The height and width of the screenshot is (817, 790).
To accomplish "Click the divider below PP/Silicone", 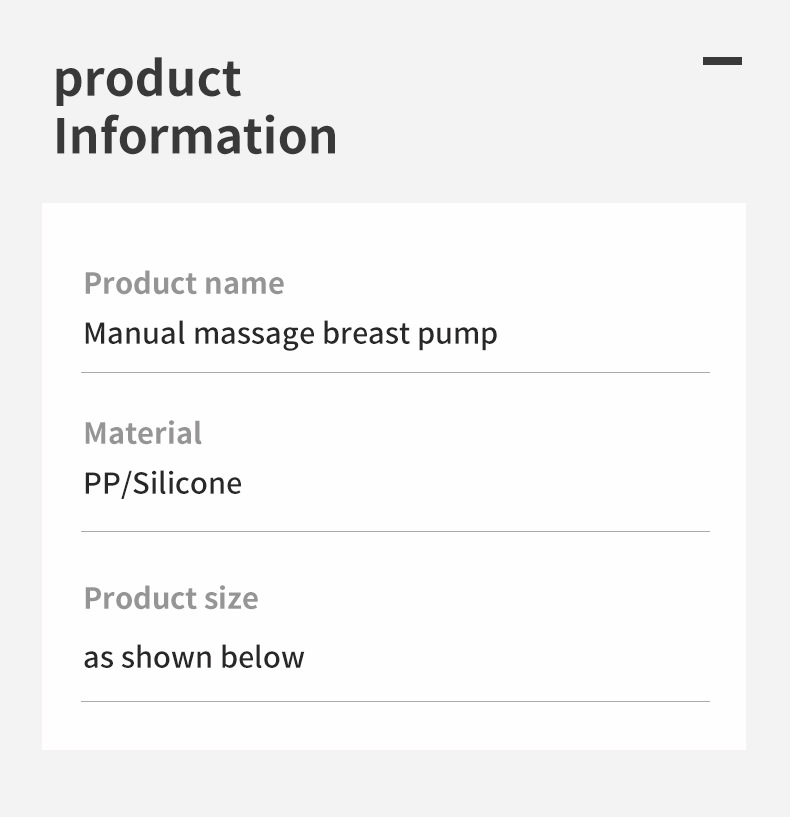I will click(x=395, y=531).
